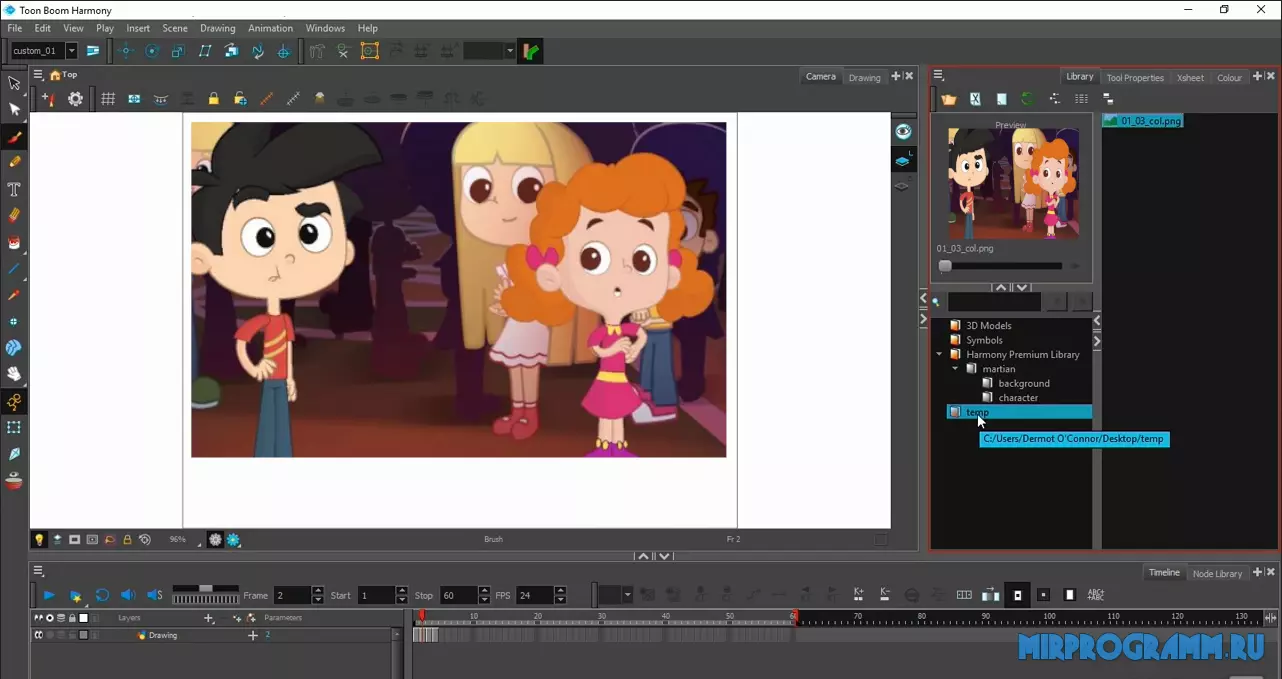Toggle visibility of the Drawing layer
This screenshot has height=679, width=1282.
click(x=39, y=635)
